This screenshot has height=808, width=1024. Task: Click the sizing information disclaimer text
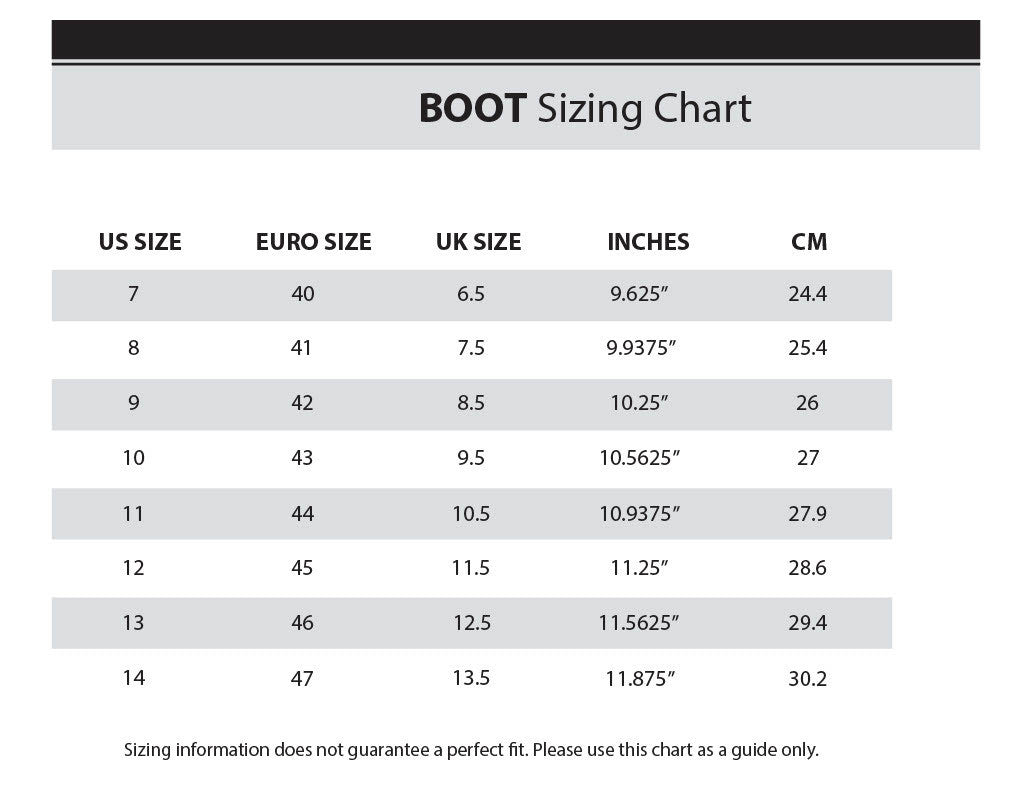point(471,749)
